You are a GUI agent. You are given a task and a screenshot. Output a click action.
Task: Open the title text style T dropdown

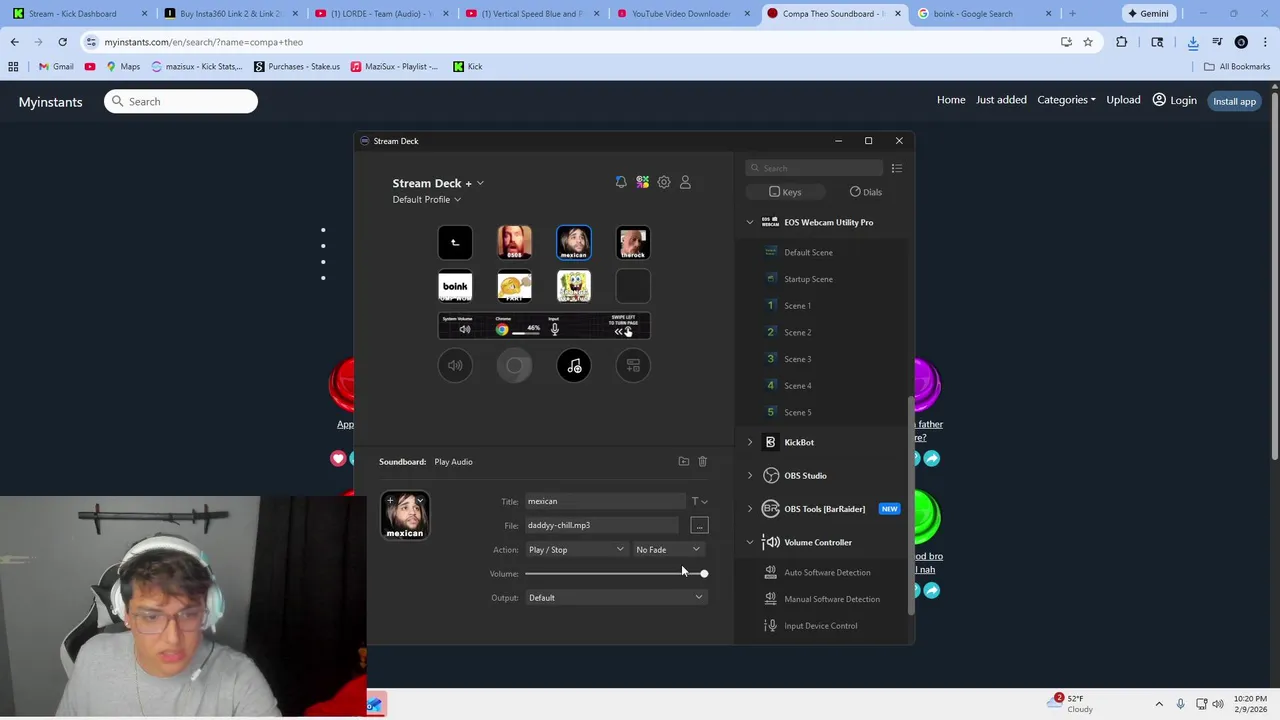700,501
